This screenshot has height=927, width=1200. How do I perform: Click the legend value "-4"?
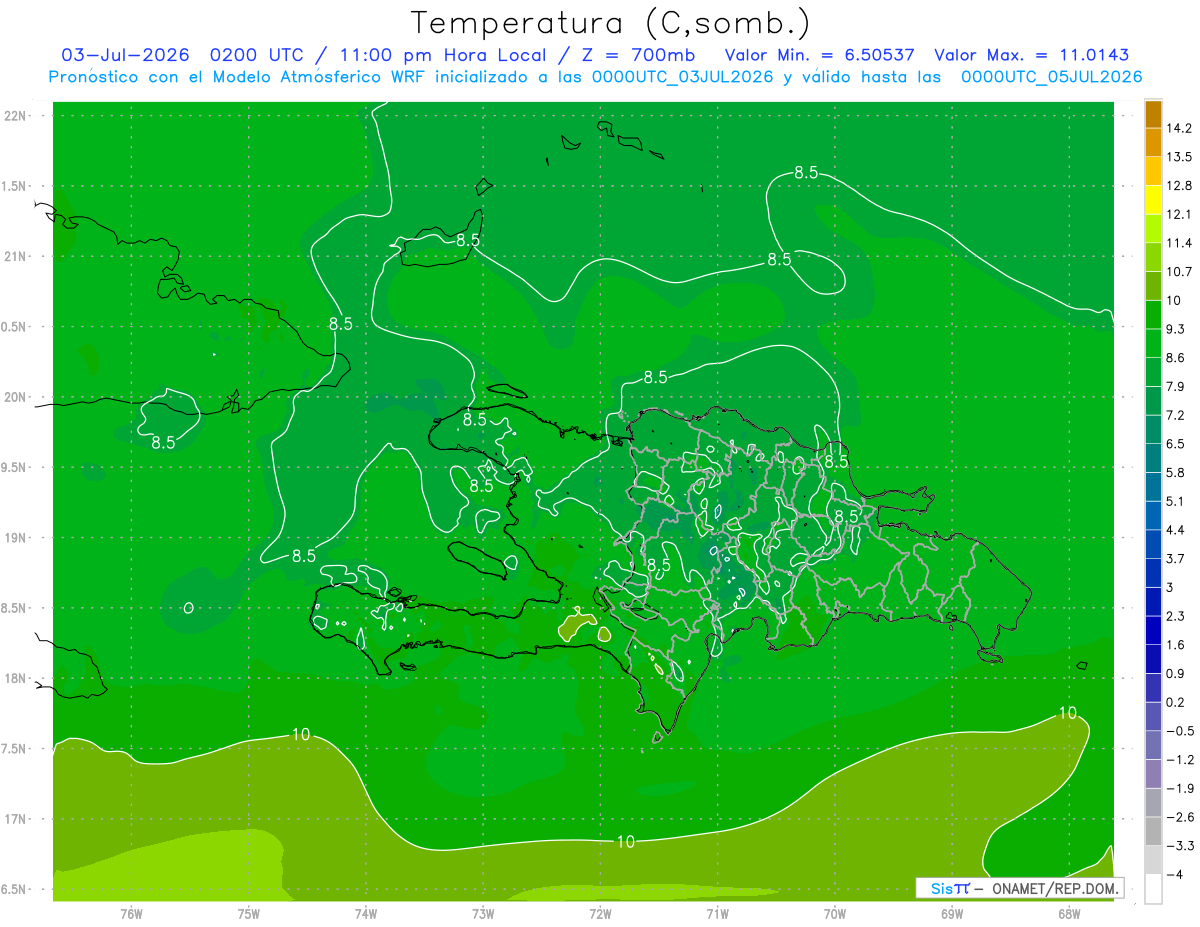pyautogui.click(x=1174, y=875)
